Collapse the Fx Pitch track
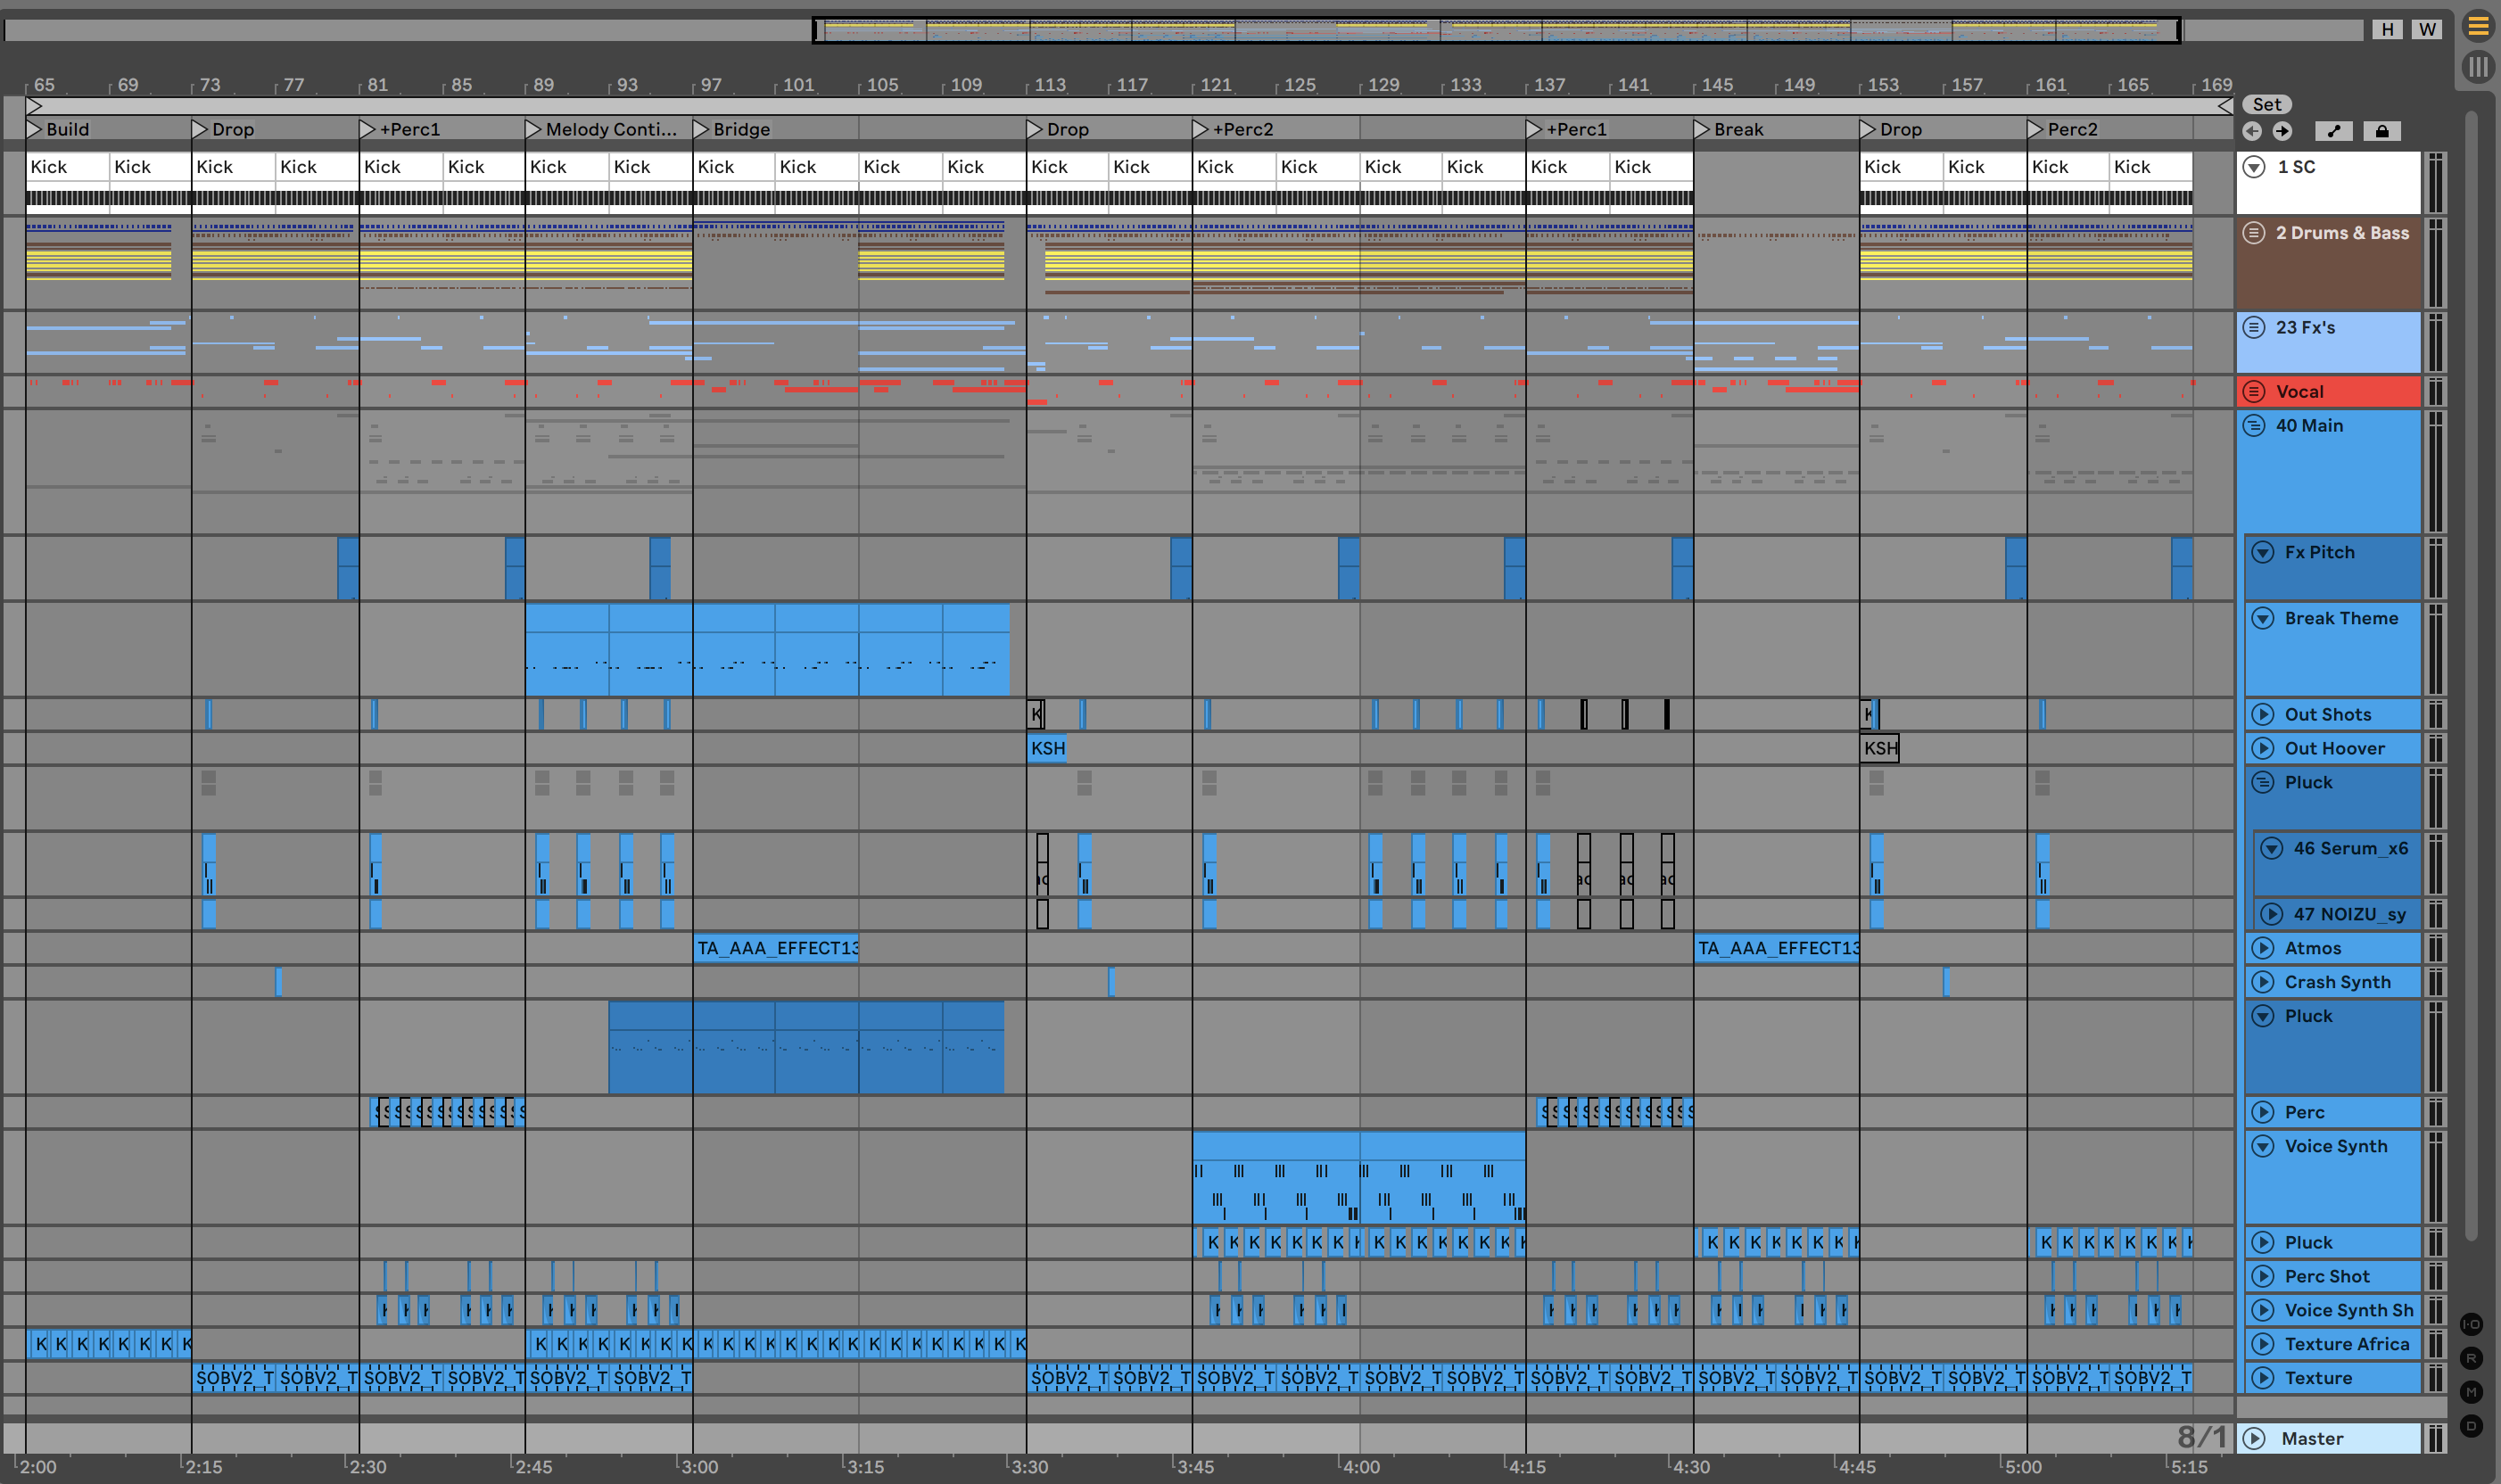This screenshot has height=1484, width=2501. tap(2262, 552)
